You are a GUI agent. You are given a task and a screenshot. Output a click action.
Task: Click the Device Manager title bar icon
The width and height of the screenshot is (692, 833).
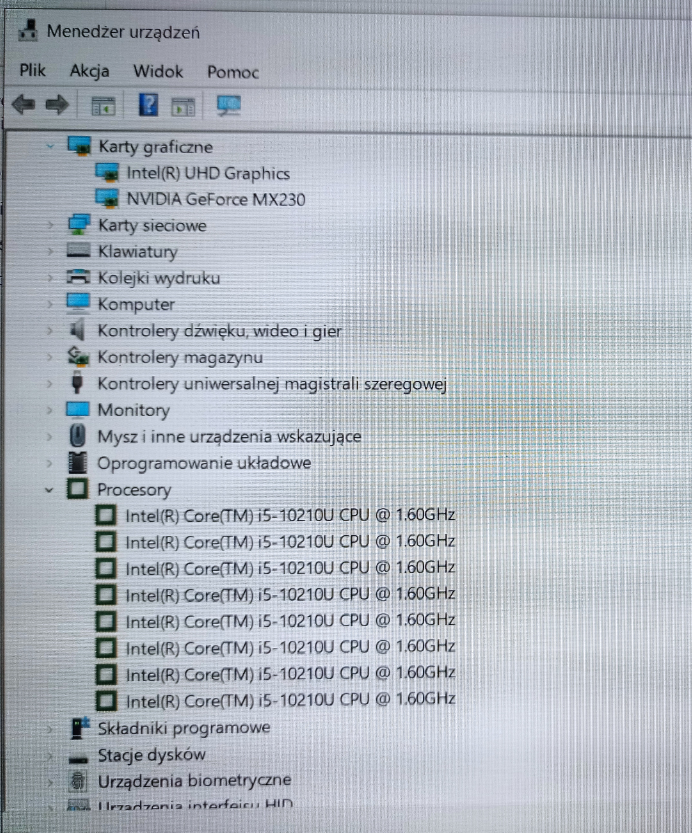pos(28,30)
